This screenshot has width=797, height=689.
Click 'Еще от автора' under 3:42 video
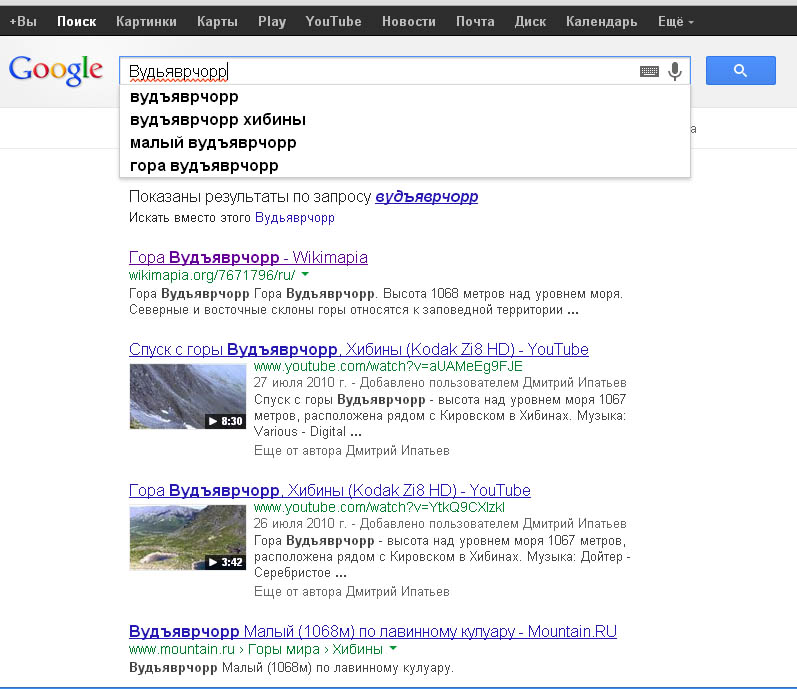(352, 591)
